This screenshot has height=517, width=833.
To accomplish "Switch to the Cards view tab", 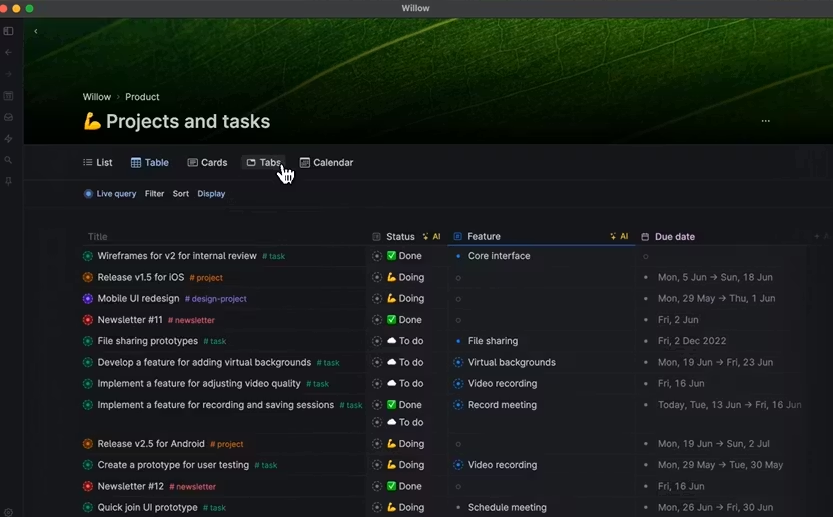I will pos(207,163).
